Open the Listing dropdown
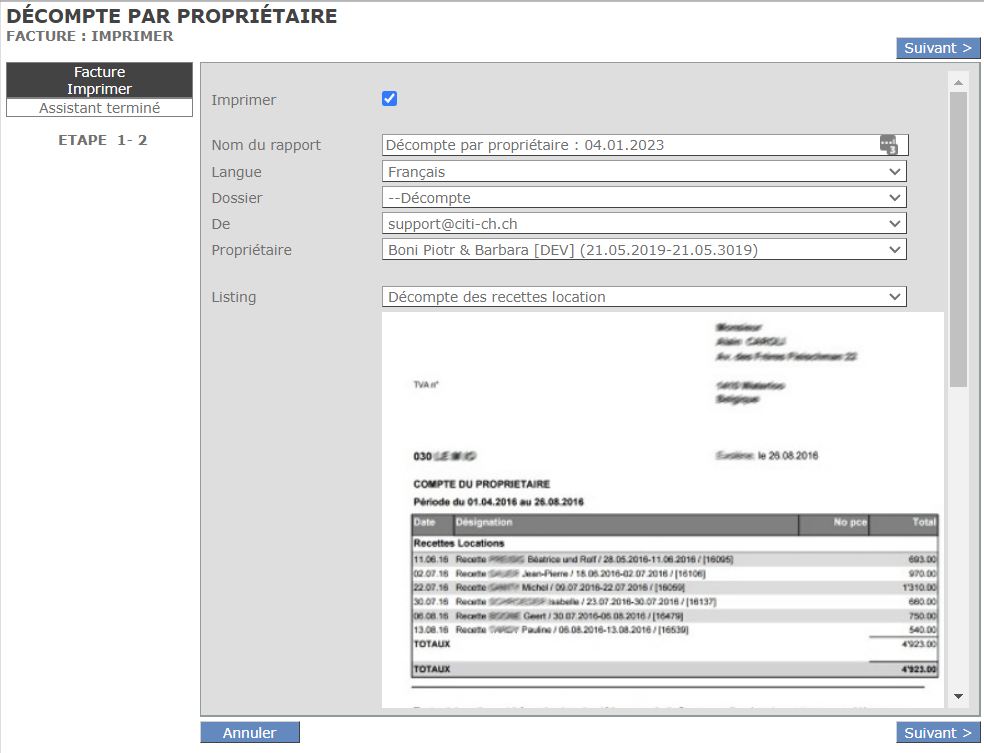The height and width of the screenshot is (753, 984). [x=644, y=297]
